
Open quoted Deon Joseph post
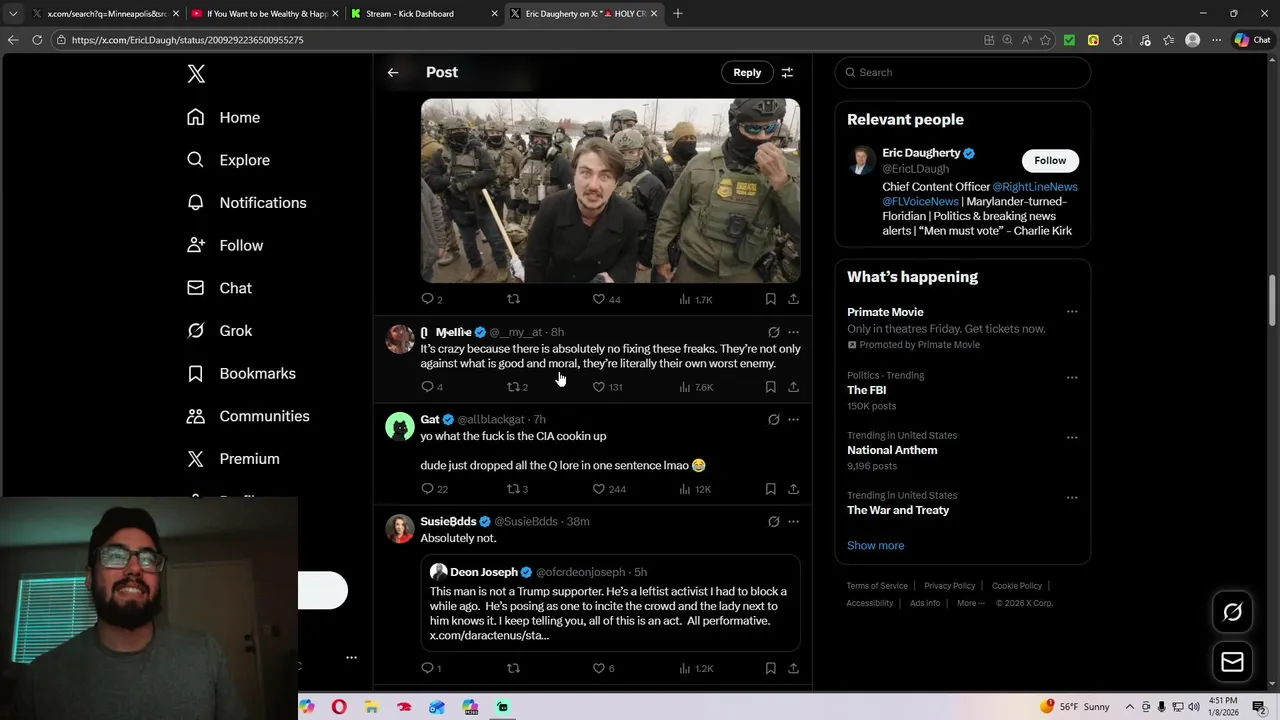point(610,603)
